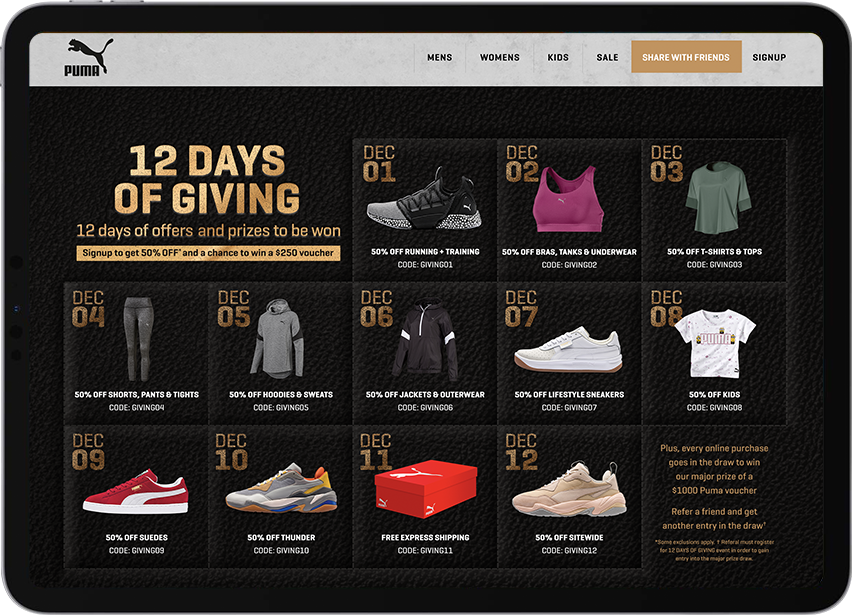The height and width of the screenshot is (615, 852).
Task: Open the MENS menu item
Action: [440, 57]
